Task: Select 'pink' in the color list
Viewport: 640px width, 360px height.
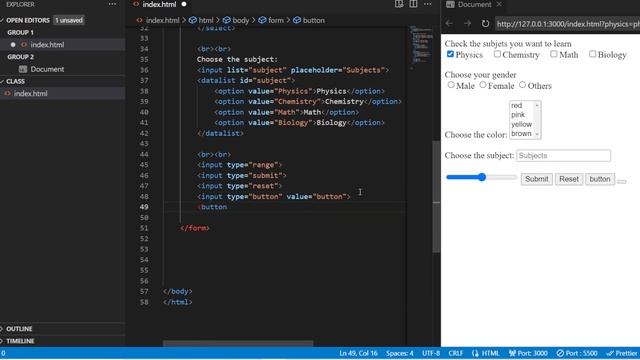Action: coord(518,115)
